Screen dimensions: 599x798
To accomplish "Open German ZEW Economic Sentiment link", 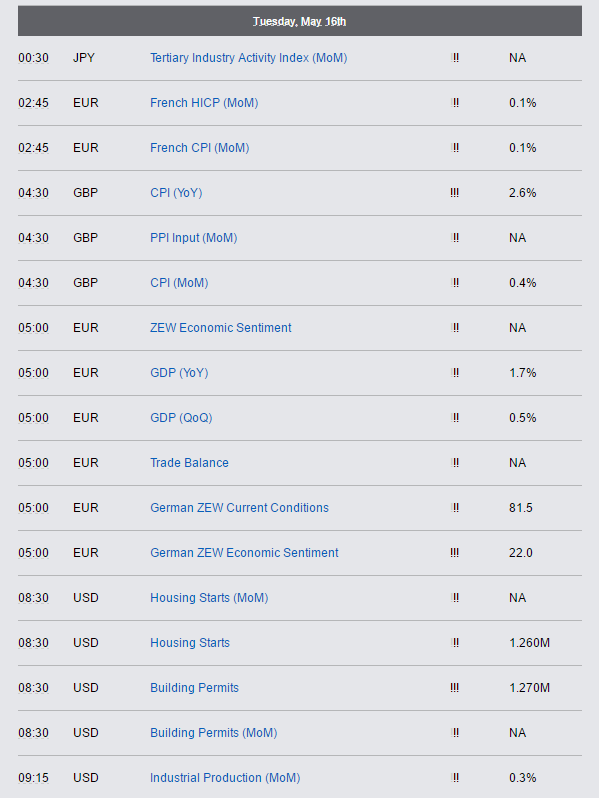I will 244,553.
